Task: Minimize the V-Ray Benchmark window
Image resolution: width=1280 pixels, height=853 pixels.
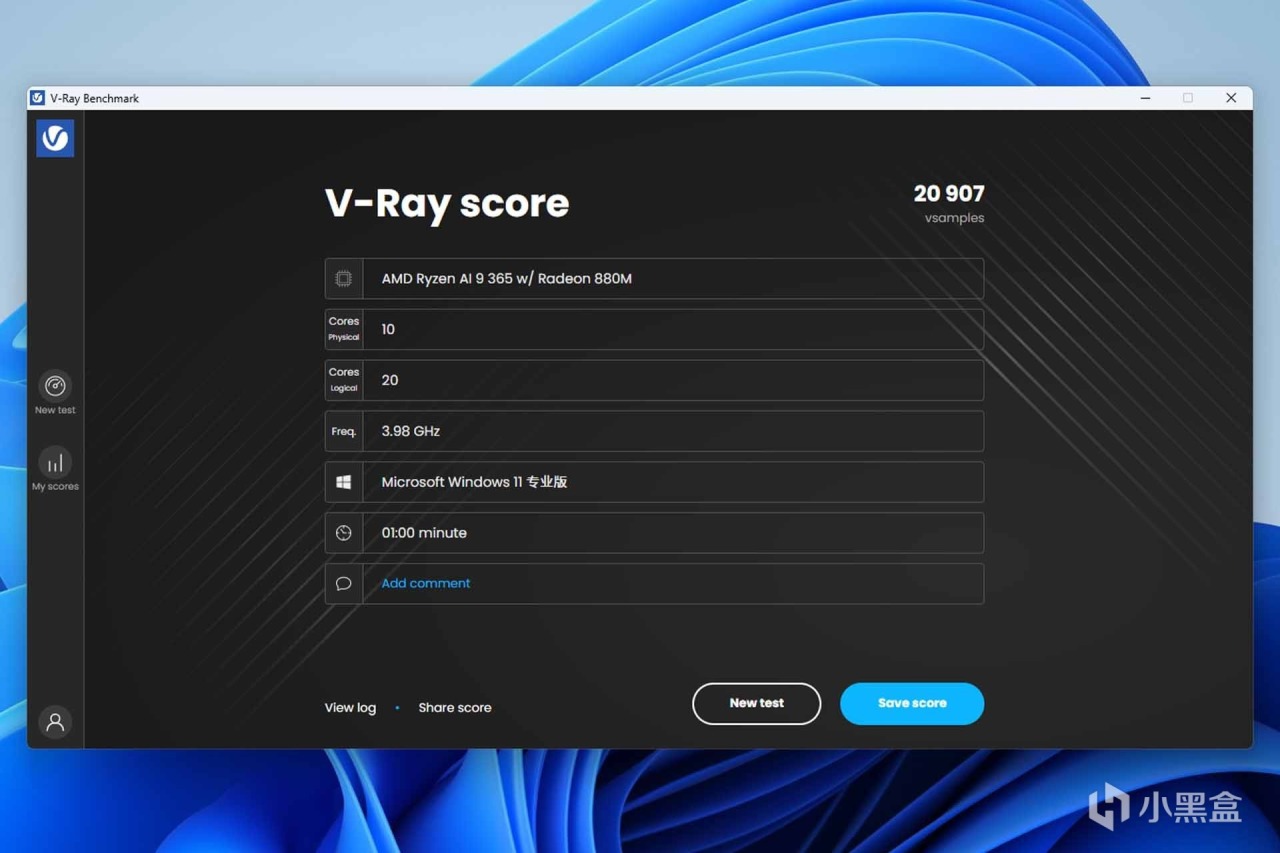Action: click(1145, 98)
